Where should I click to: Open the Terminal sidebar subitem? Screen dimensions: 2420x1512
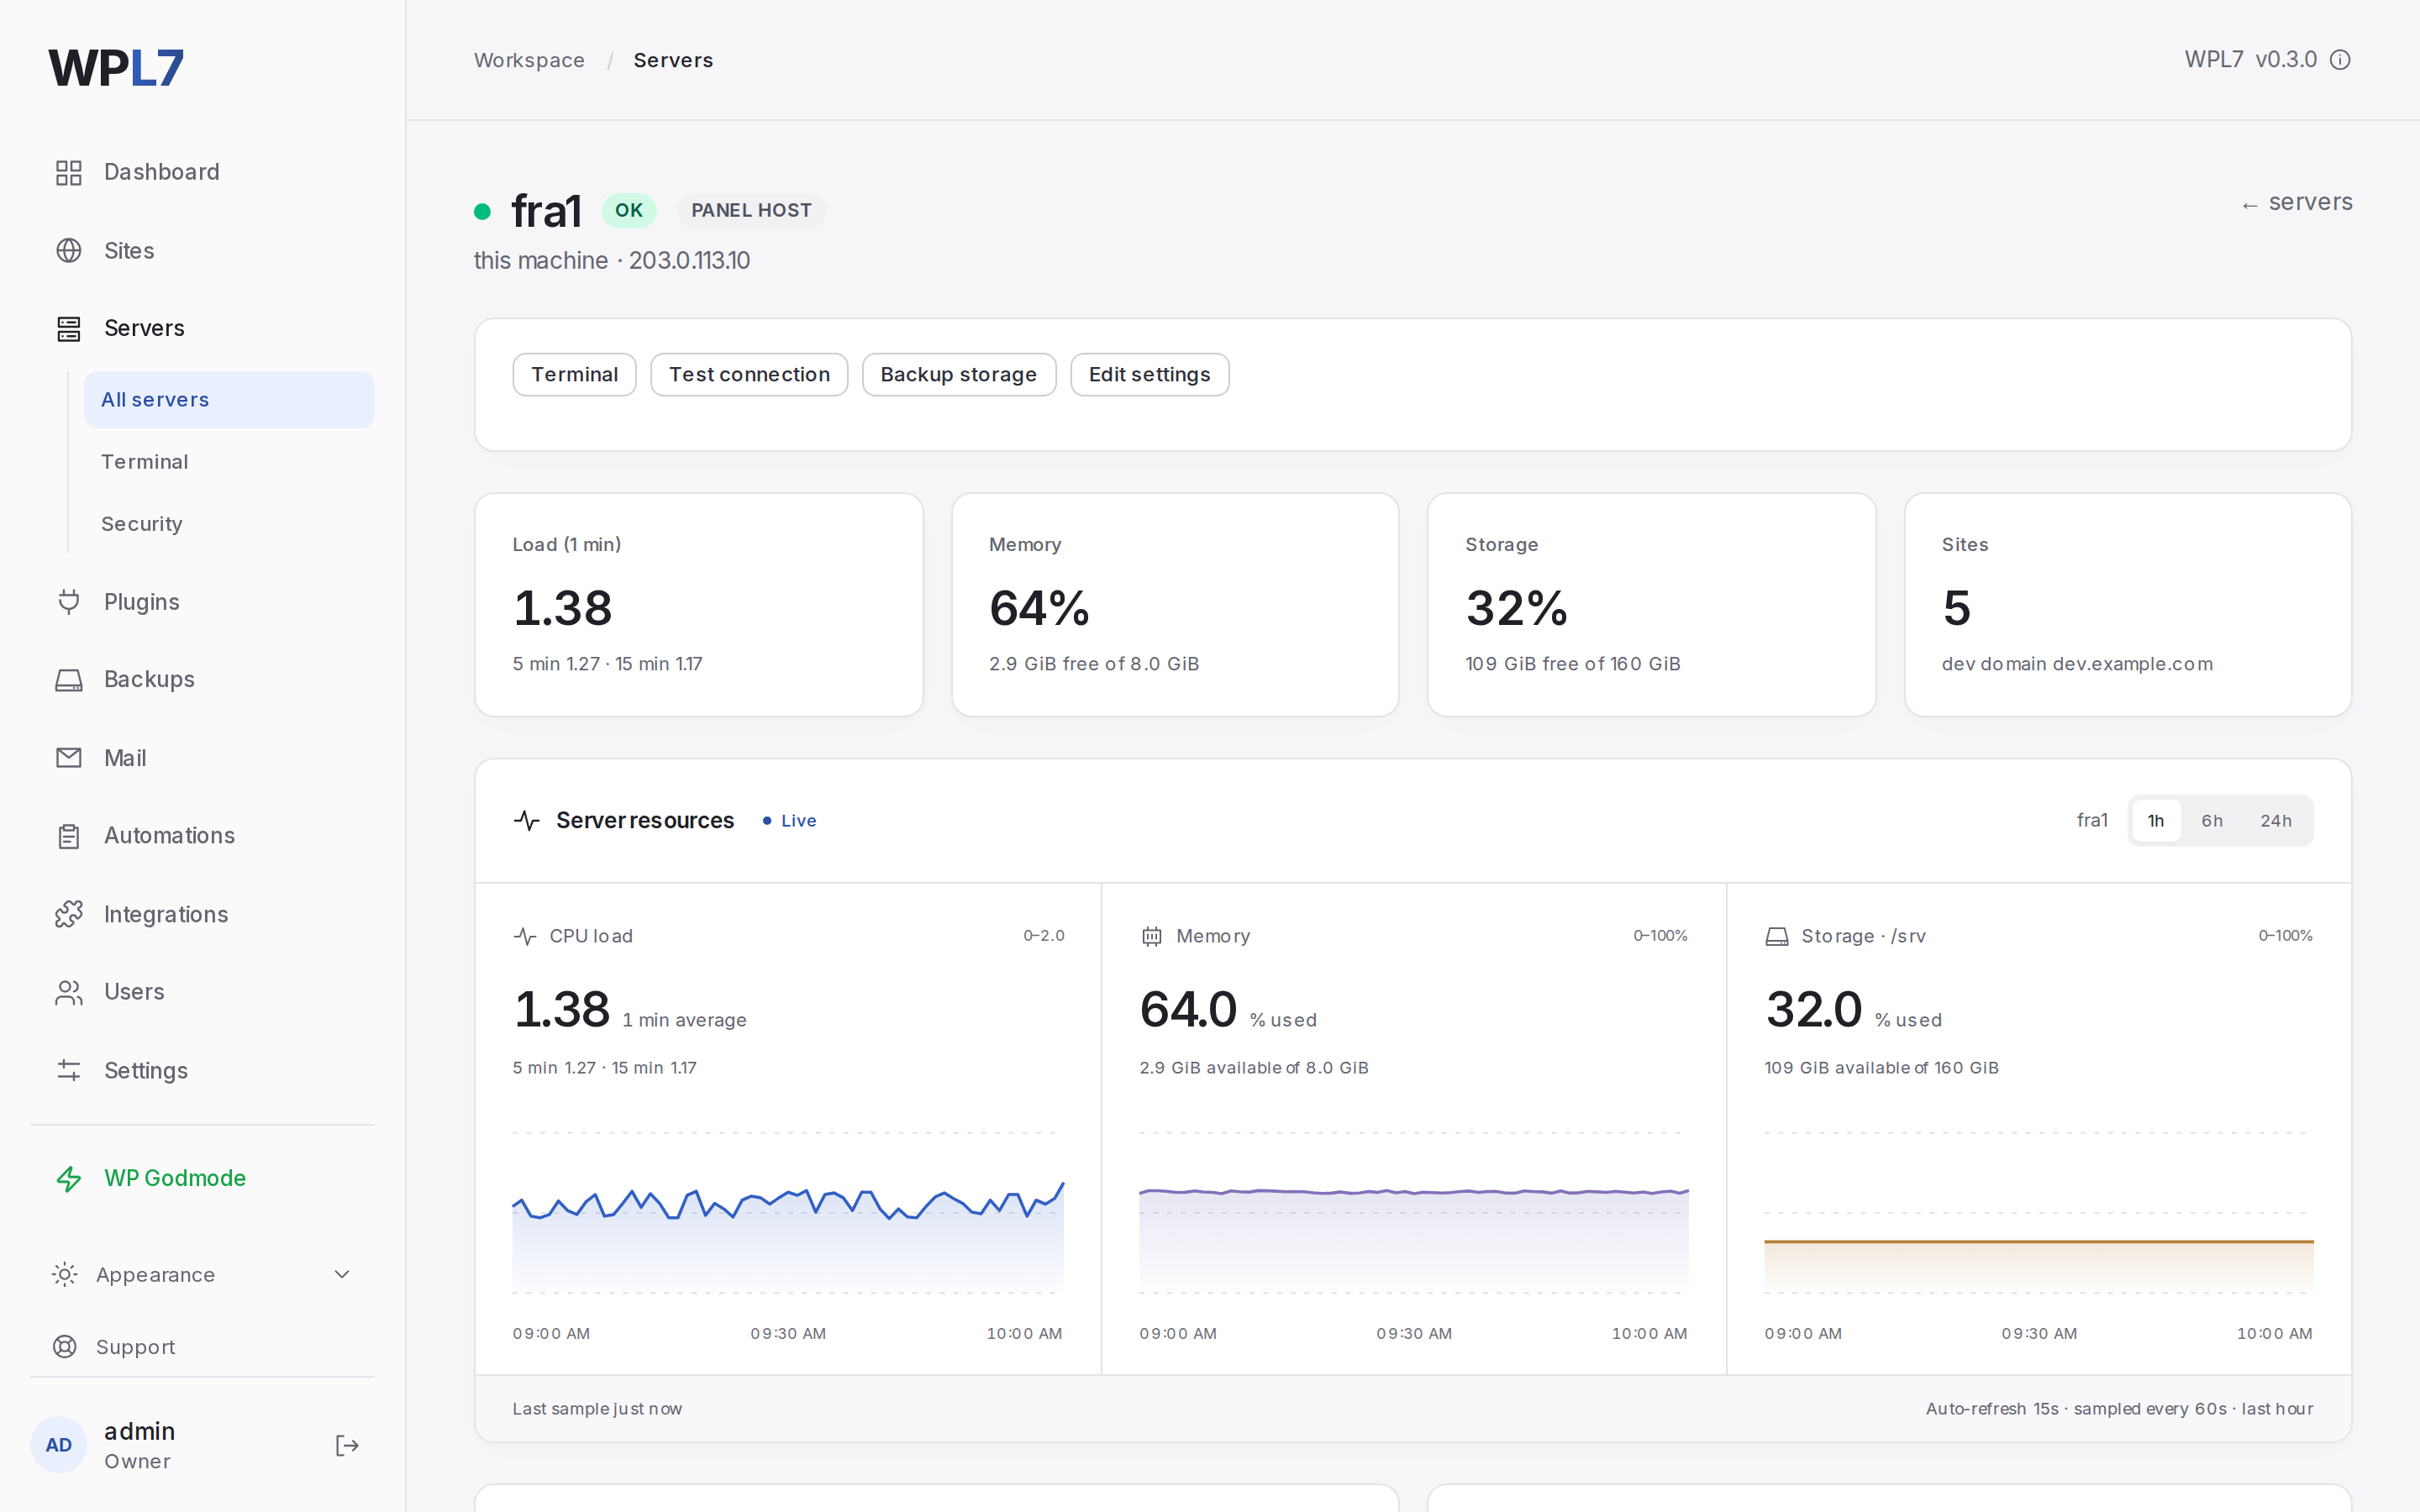(x=229, y=462)
